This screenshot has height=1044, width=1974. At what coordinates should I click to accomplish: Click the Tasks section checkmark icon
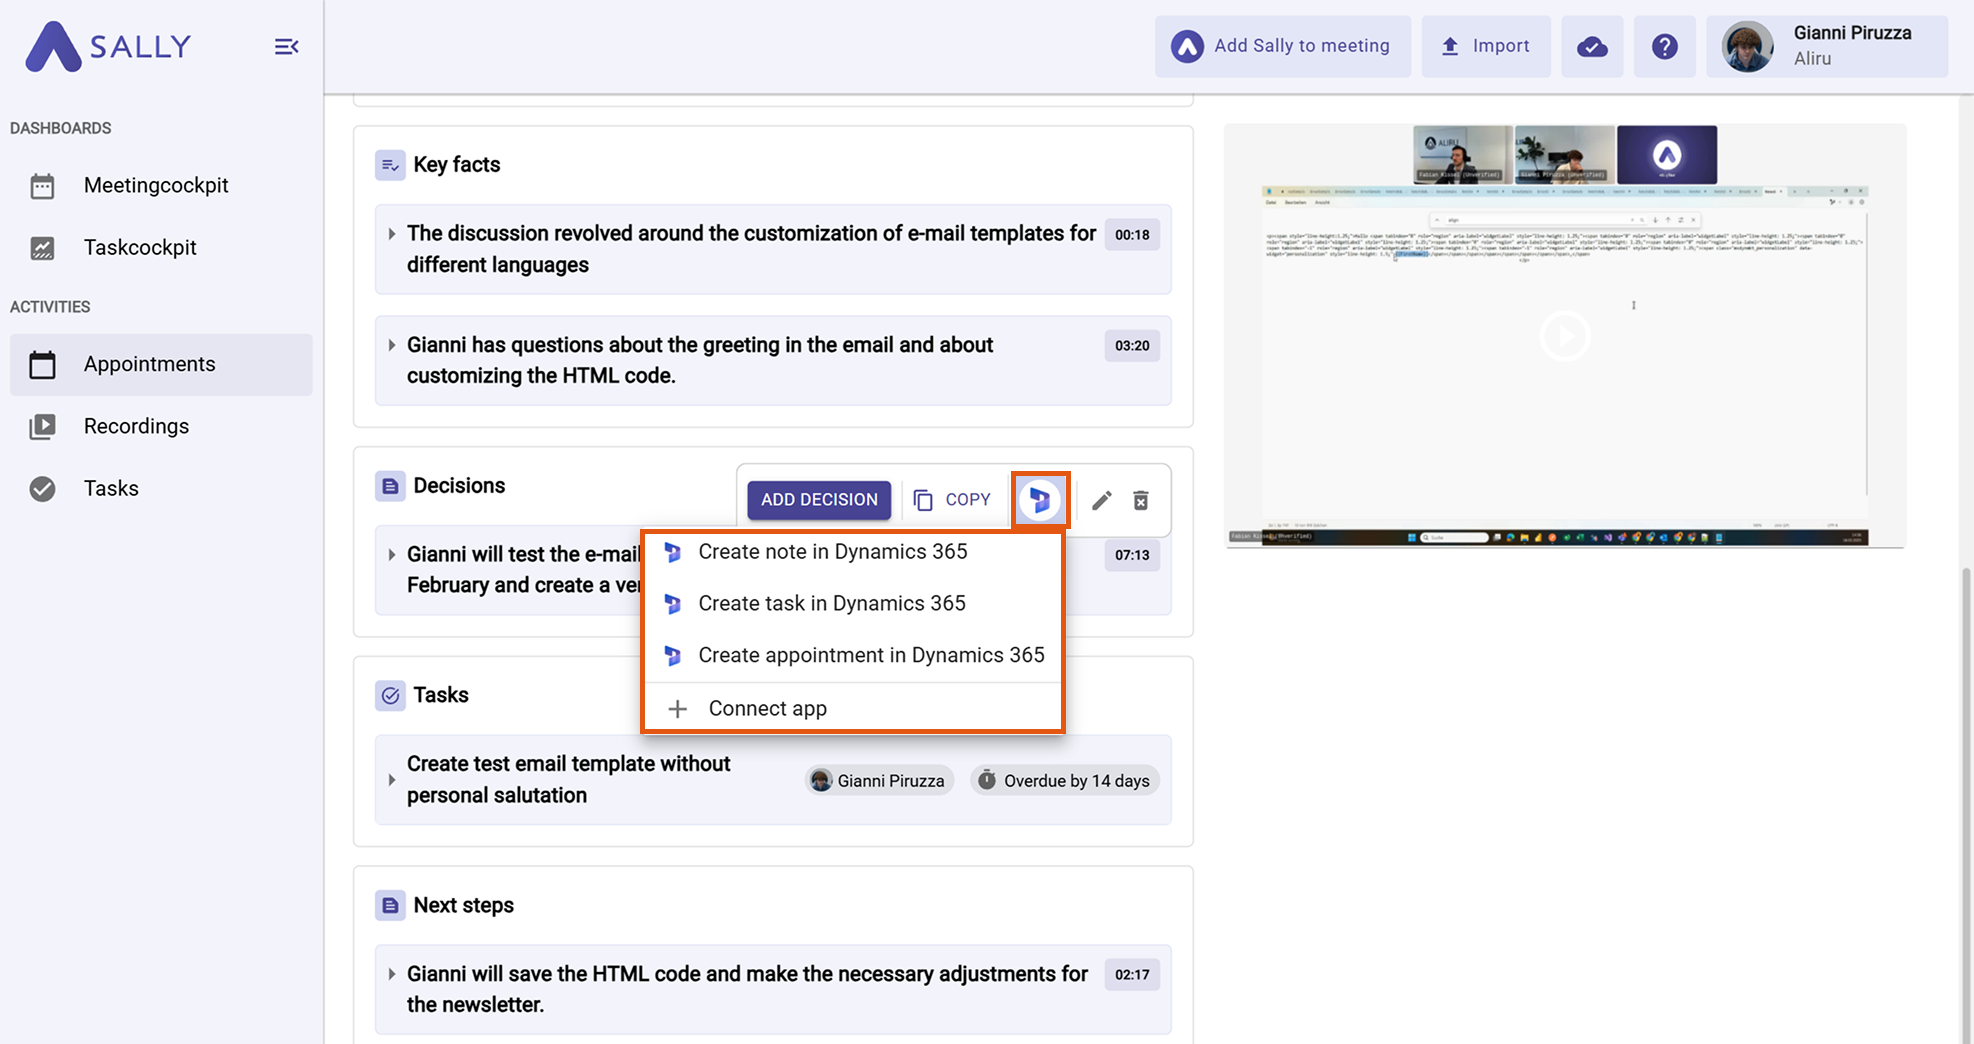click(390, 695)
